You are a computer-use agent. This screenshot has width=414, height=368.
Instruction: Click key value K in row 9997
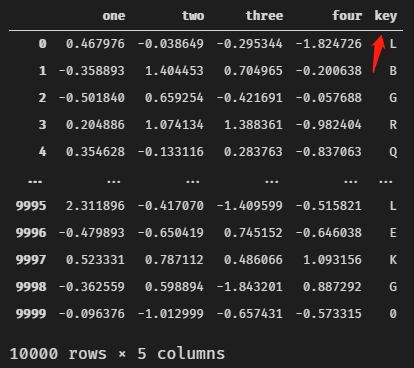pyautogui.click(x=393, y=260)
